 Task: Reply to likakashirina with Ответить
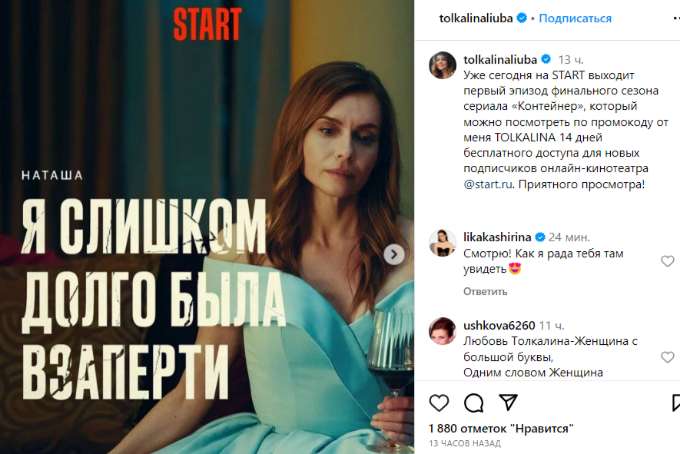coord(485,291)
